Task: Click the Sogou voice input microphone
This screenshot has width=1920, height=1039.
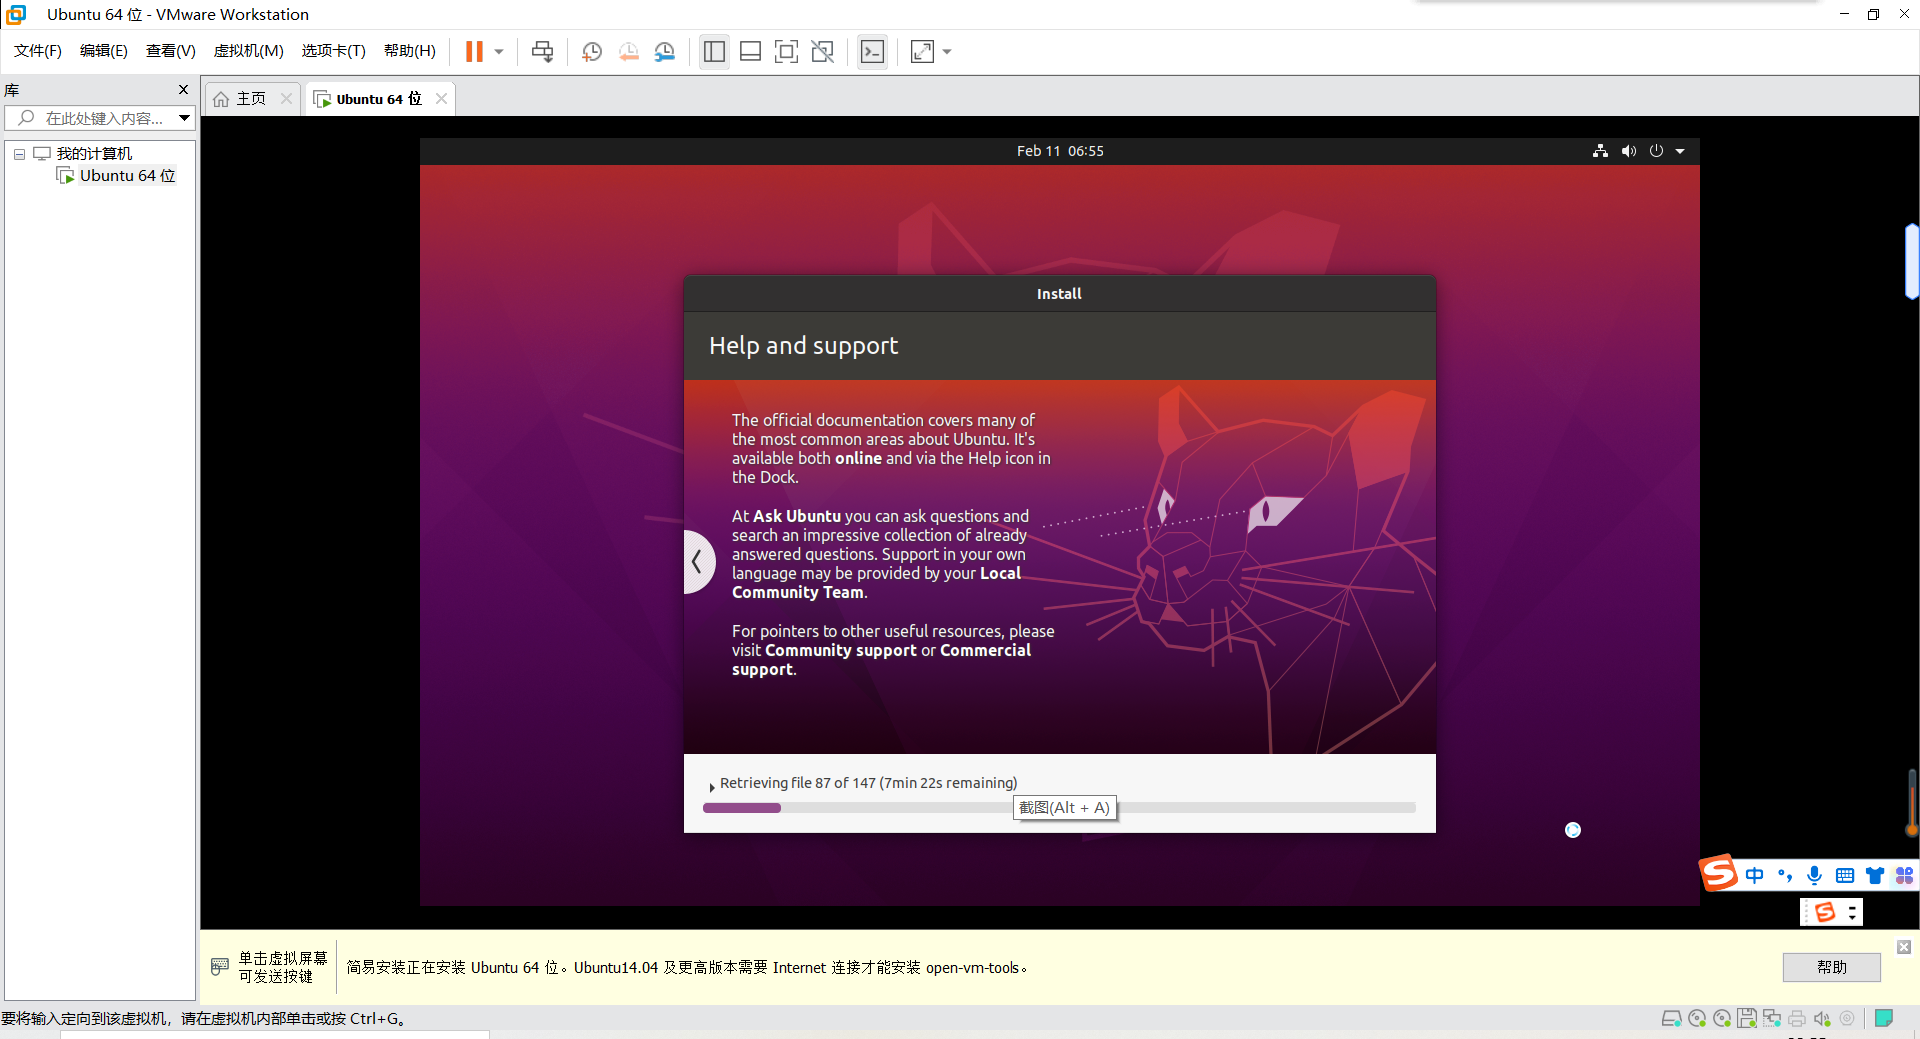Action: pyautogui.click(x=1814, y=875)
